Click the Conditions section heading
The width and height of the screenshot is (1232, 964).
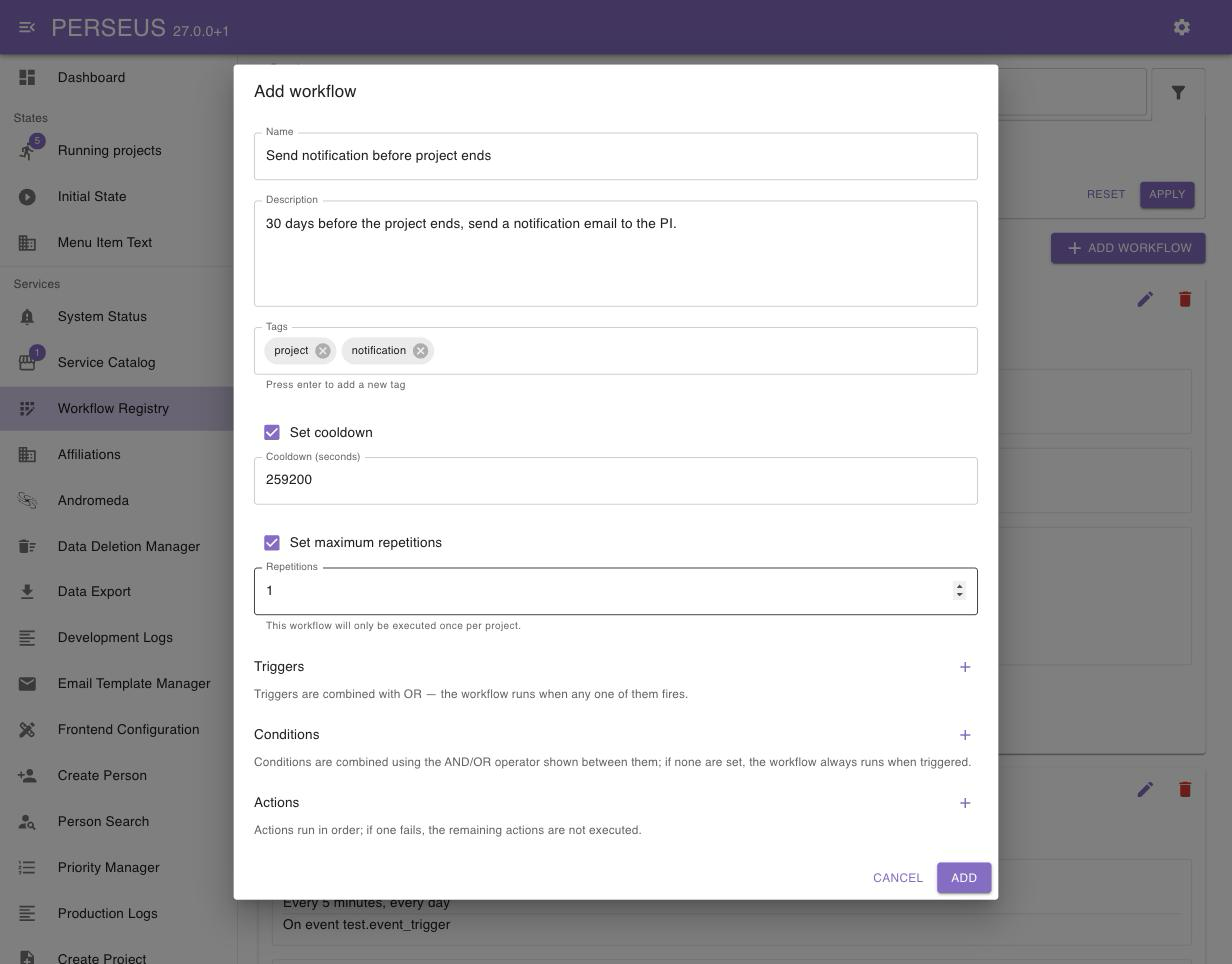[x=287, y=735]
